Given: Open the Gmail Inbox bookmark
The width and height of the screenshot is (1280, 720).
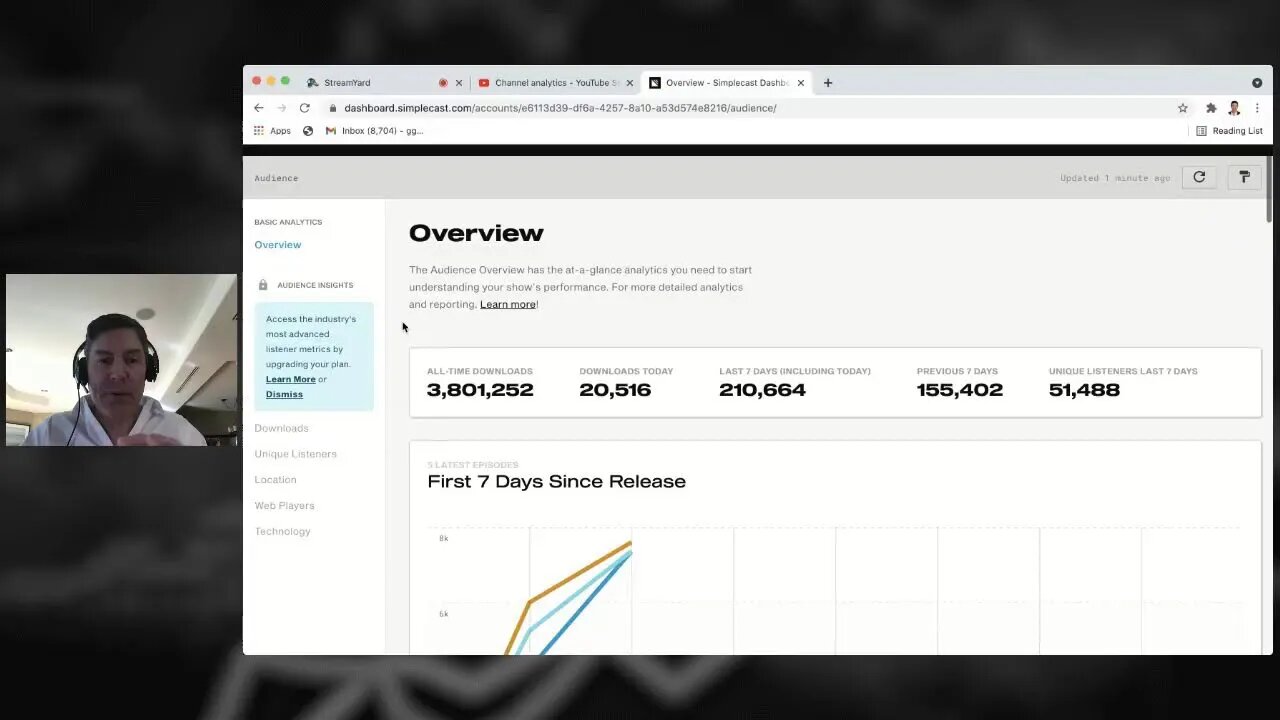Looking at the screenshot, I should (375, 131).
